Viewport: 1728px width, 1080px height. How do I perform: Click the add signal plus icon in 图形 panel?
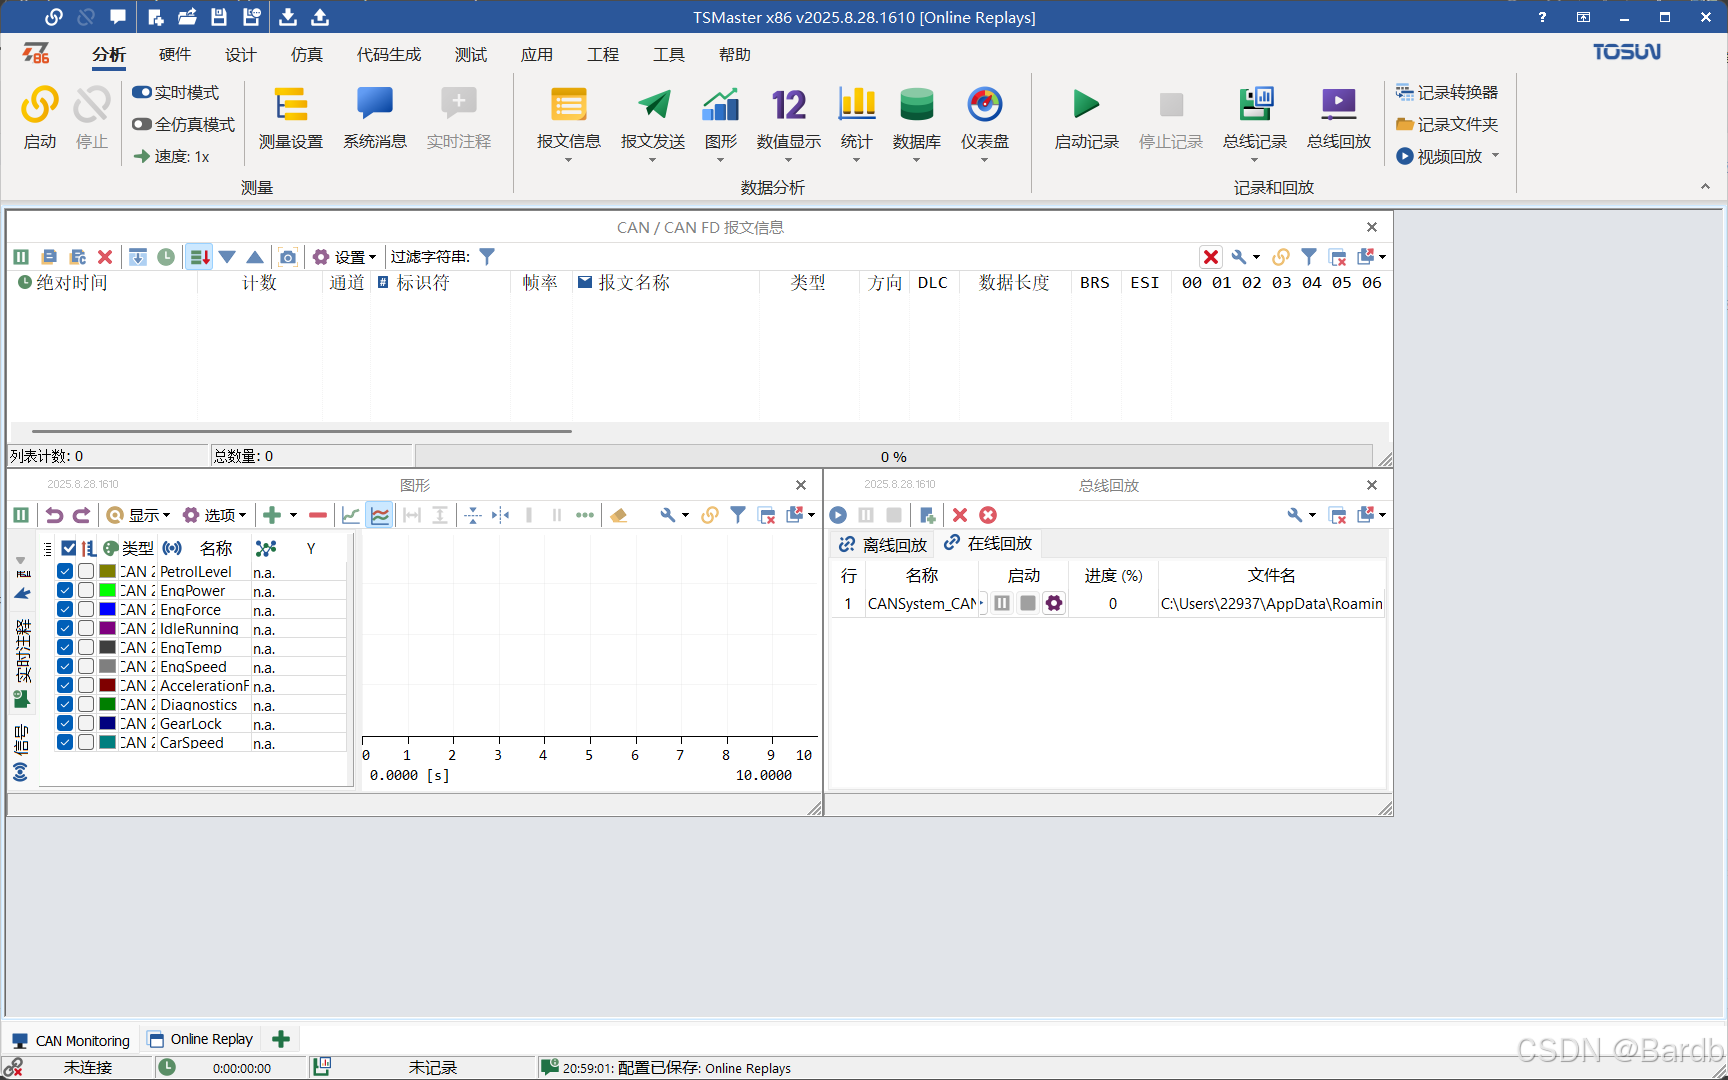pos(272,515)
